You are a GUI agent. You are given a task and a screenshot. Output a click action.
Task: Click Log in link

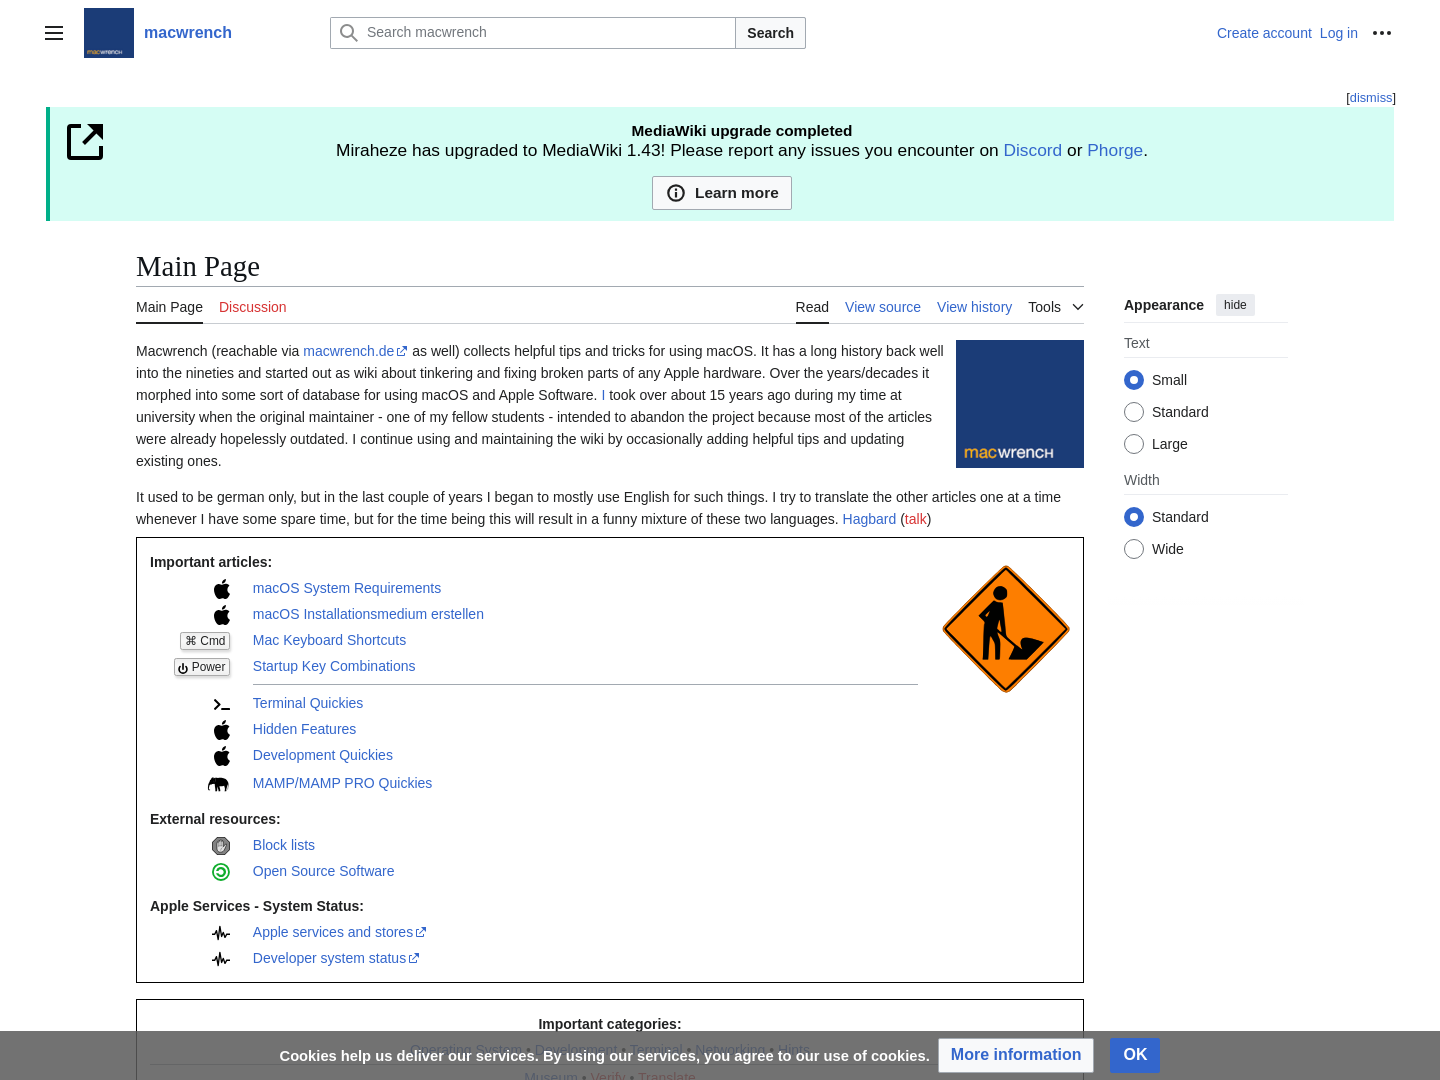[1339, 33]
